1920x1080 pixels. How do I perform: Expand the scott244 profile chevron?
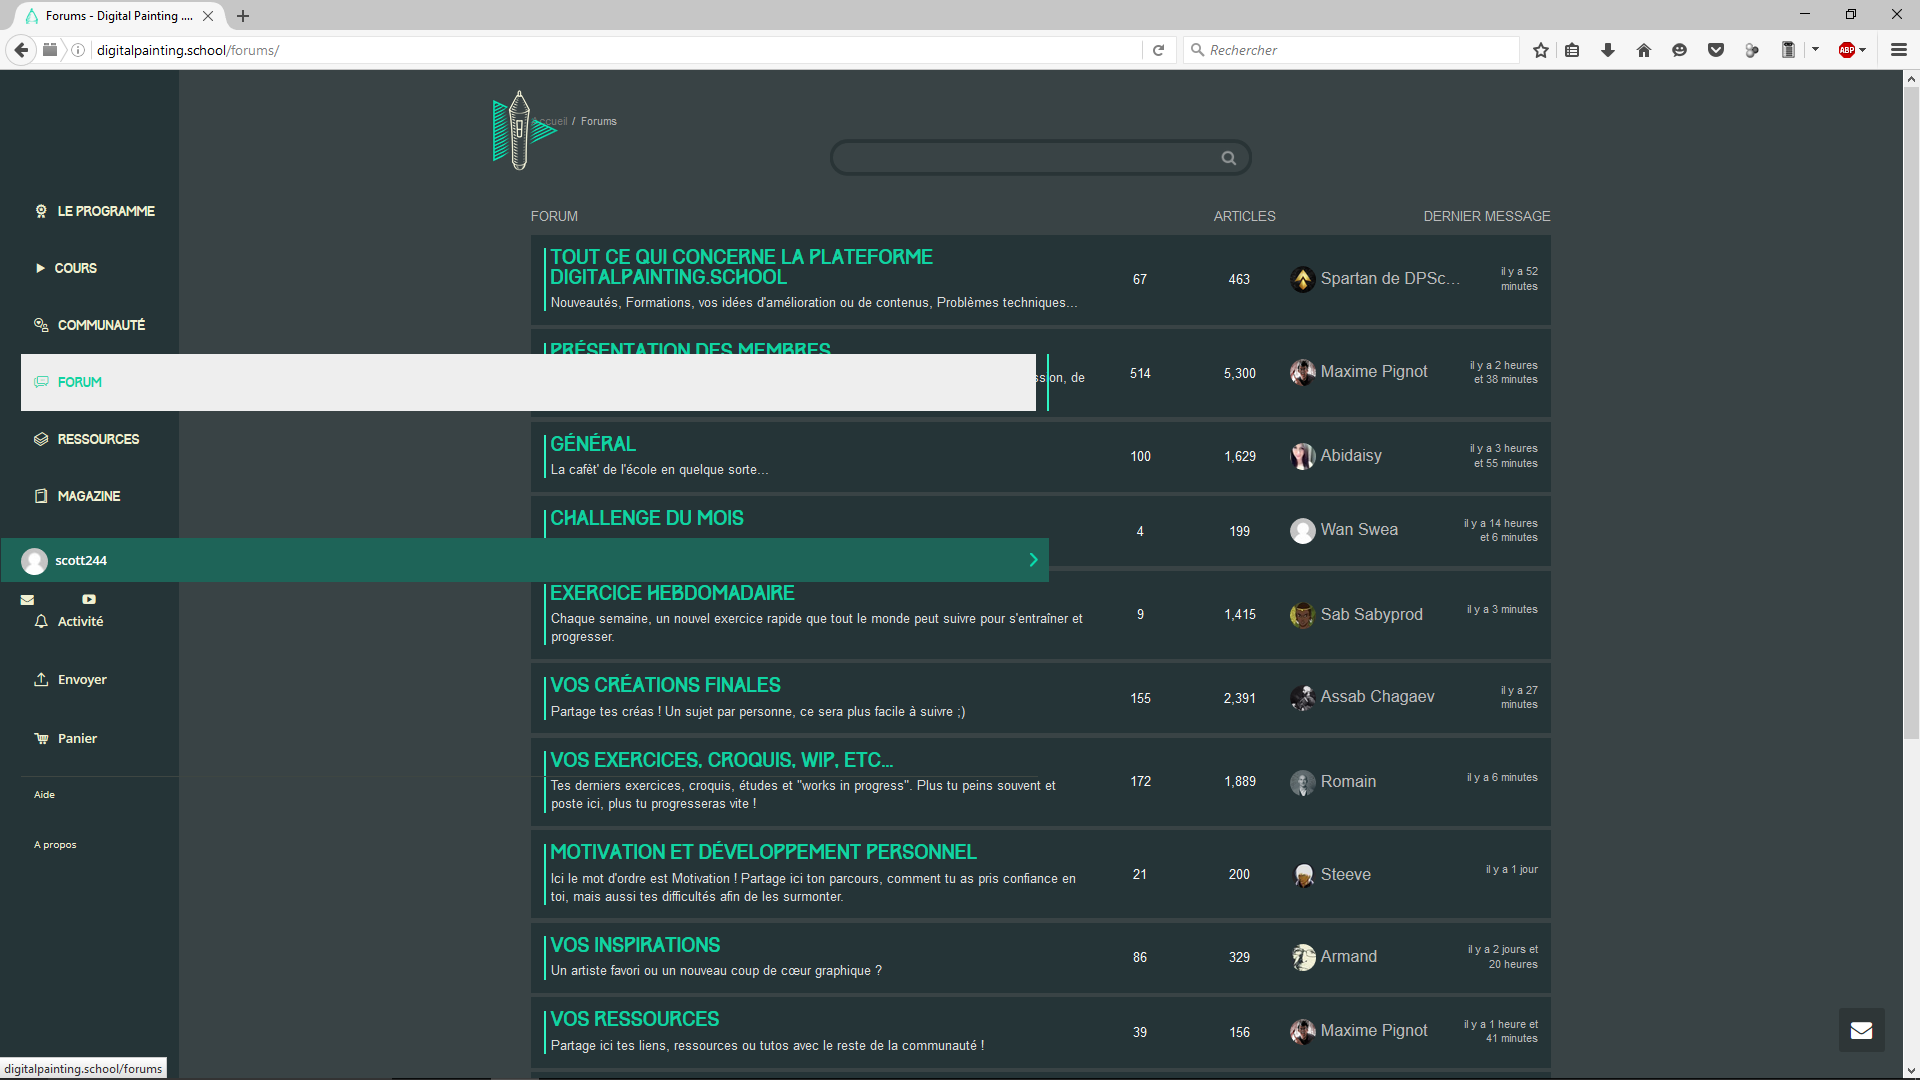(1033, 560)
